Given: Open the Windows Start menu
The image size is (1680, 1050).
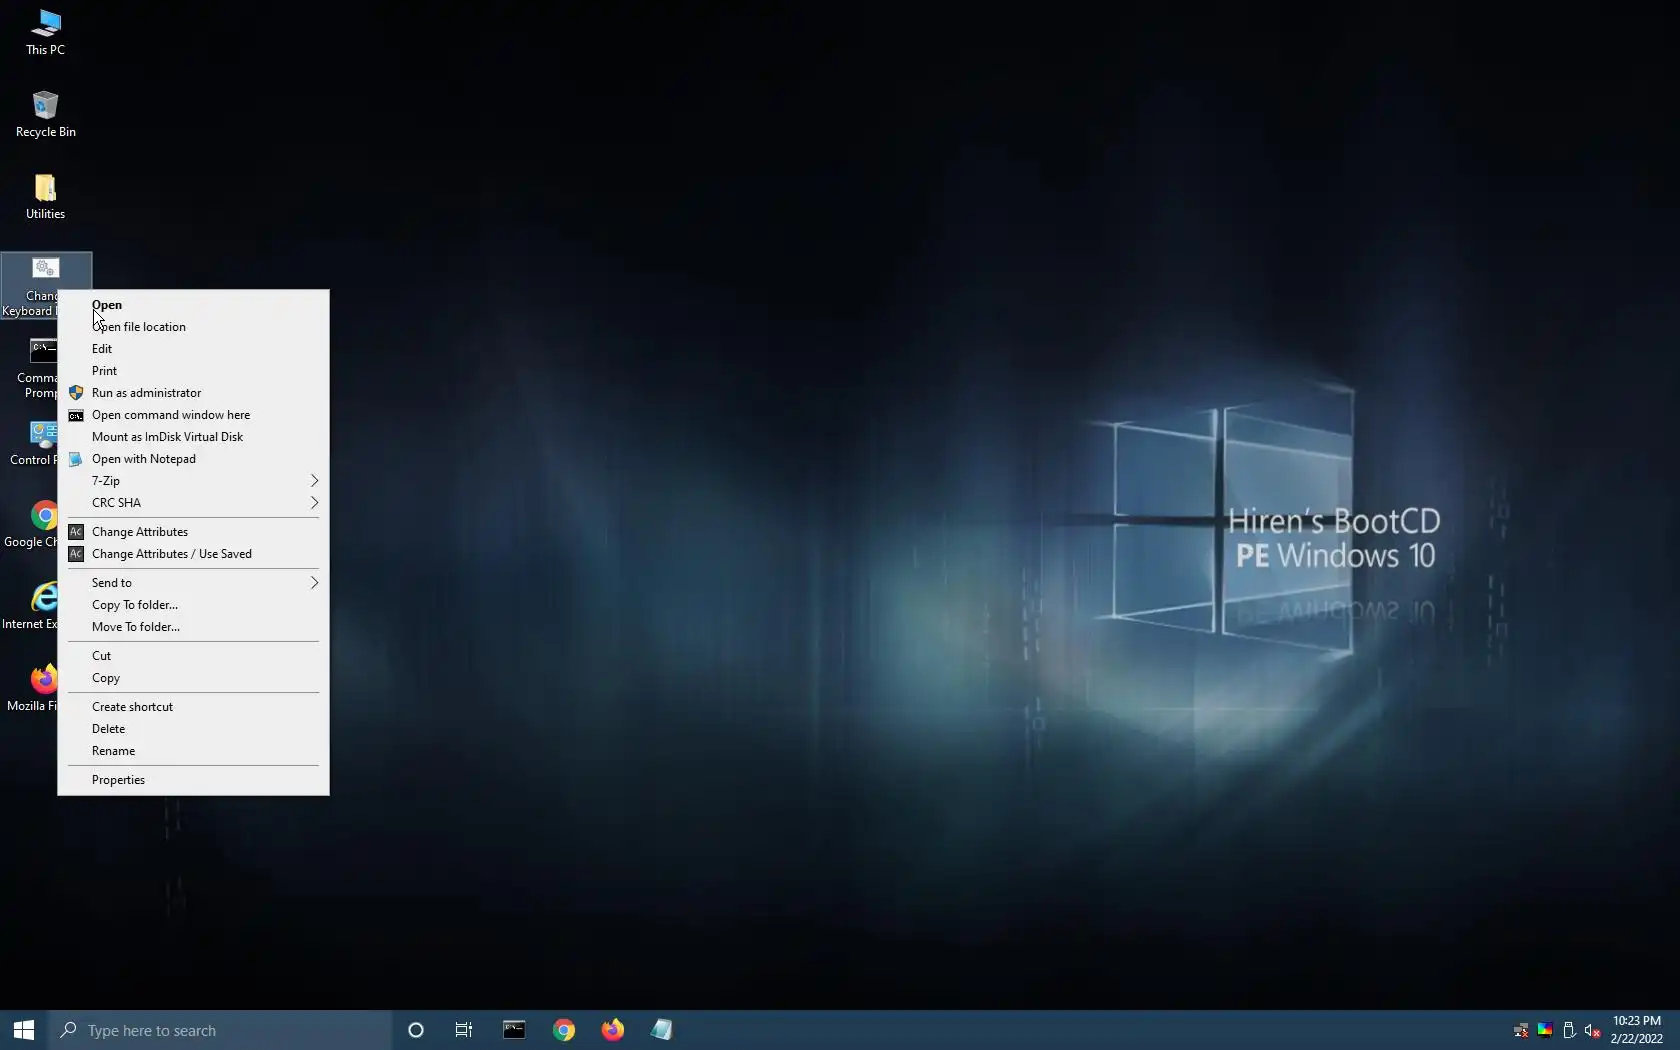Looking at the screenshot, I should (24, 1030).
